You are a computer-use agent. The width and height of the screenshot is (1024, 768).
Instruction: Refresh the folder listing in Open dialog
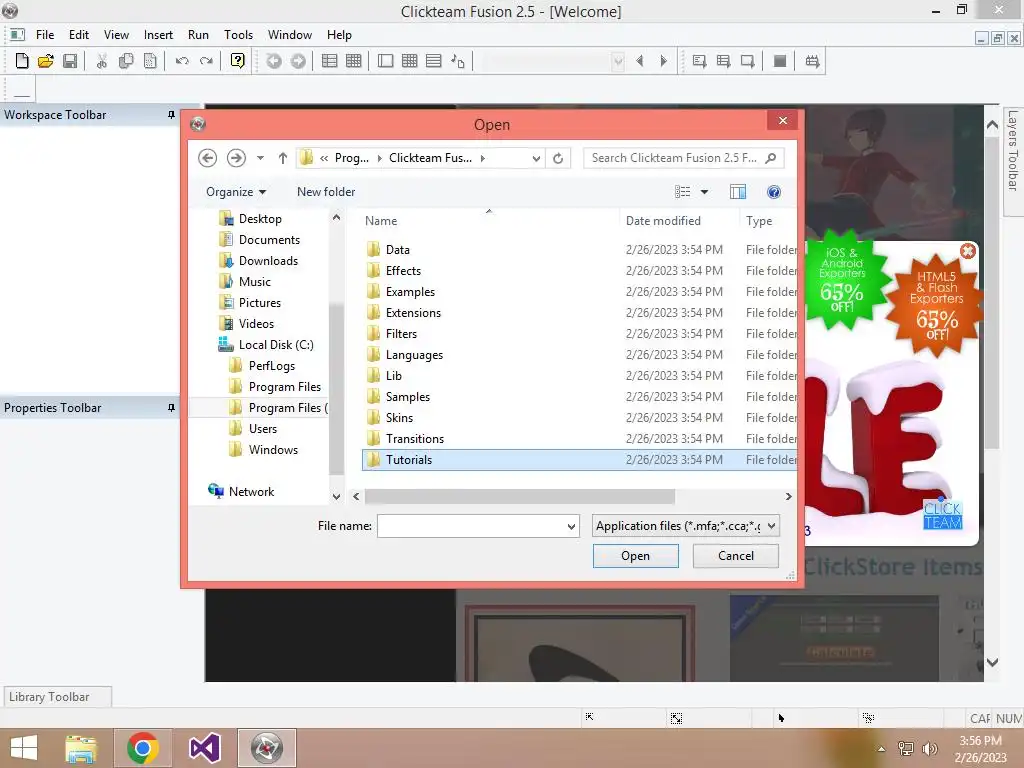558,158
